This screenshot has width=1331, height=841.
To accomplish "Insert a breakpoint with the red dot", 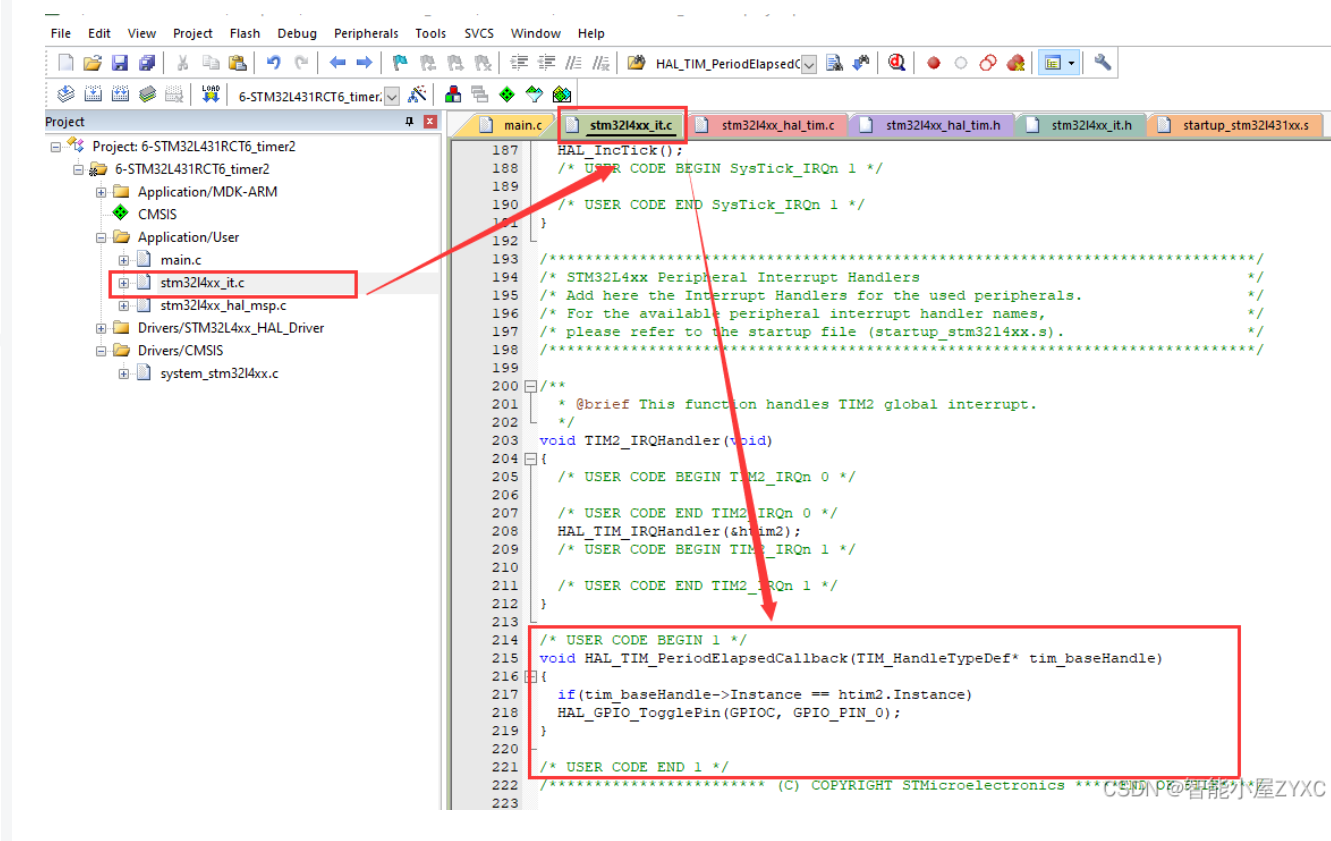I will pos(934,63).
